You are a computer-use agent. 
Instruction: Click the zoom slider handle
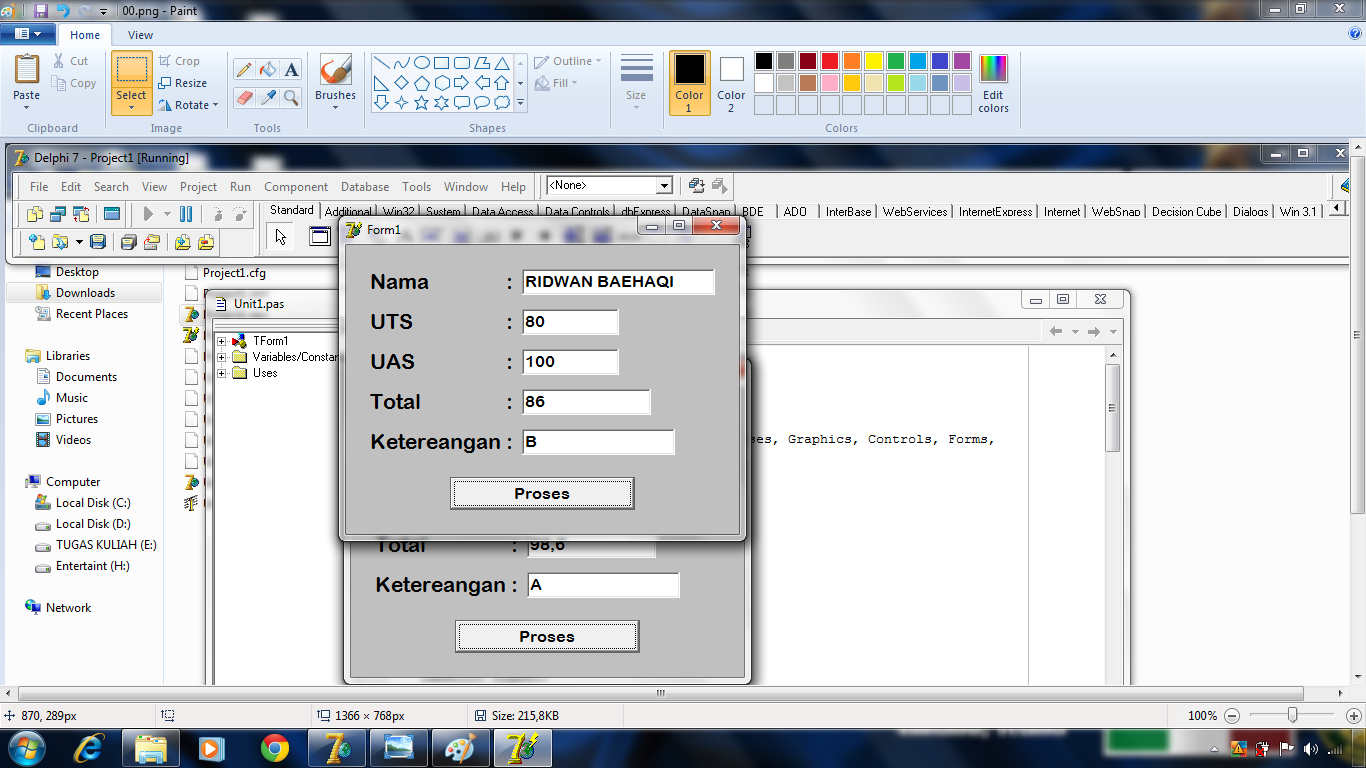pos(1293,715)
